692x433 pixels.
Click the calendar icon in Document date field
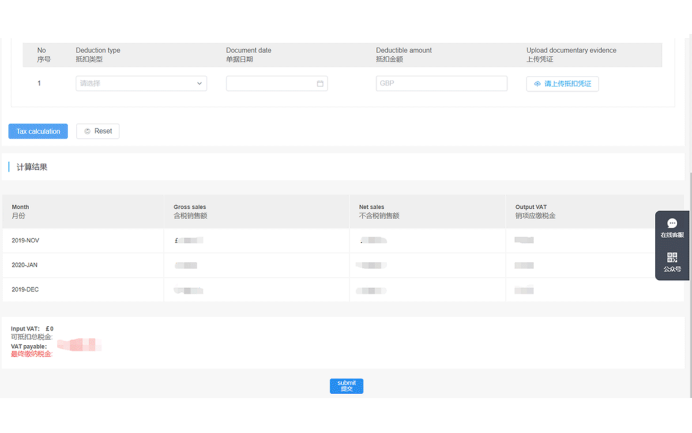click(x=320, y=84)
